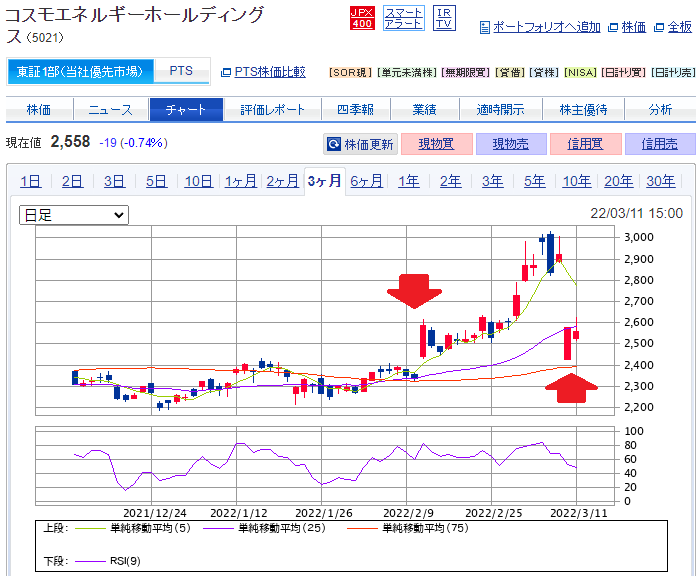The width and height of the screenshot is (699, 576).
Task: Open the IR TV icon
Action: [445, 17]
